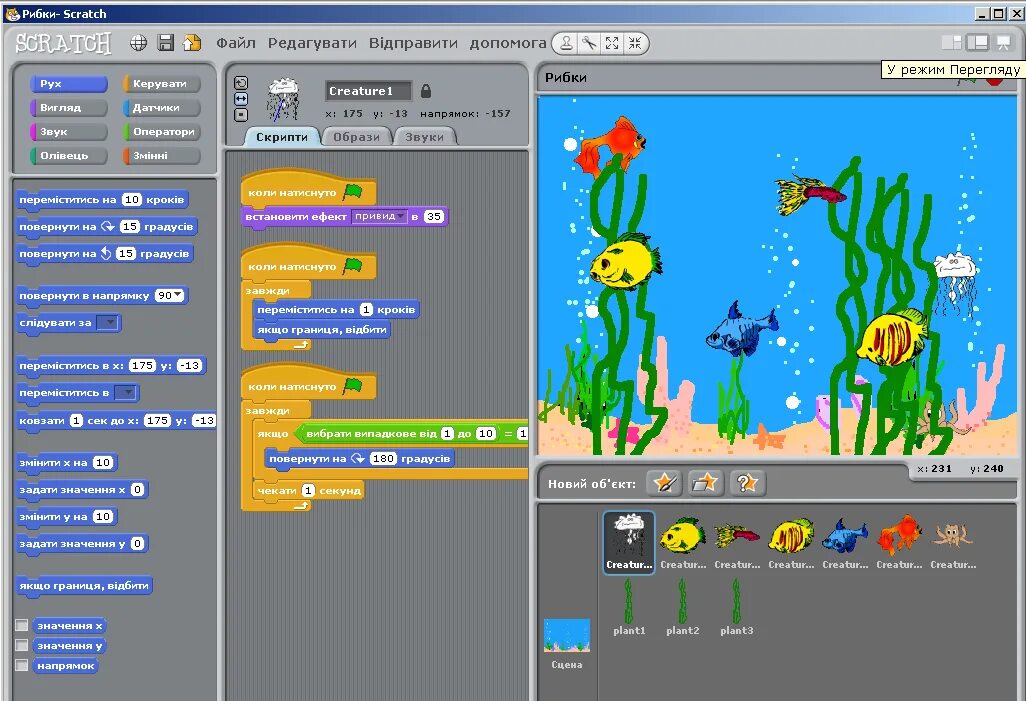Click the sprite lock icon

click(x=426, y=91)
